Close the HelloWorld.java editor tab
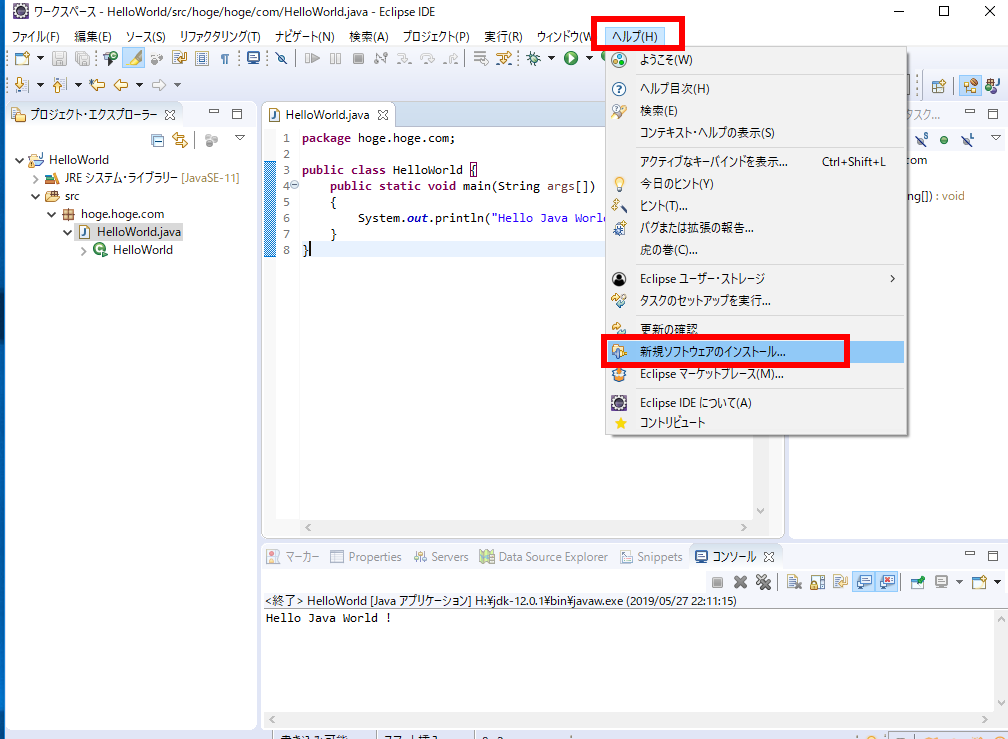This screenshot has height=739, width=1008. tap(383, 115)
